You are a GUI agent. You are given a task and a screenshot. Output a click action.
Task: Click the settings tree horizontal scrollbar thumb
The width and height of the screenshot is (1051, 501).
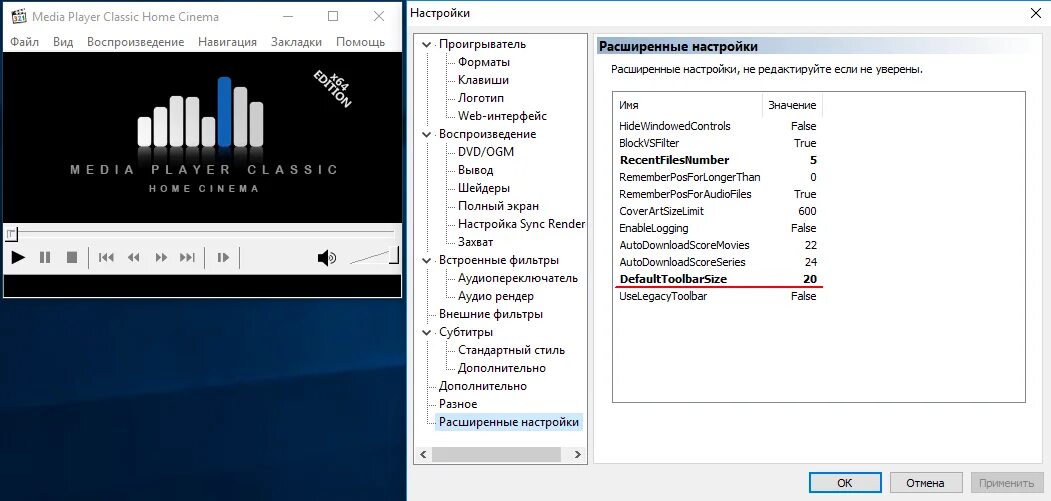[x=496, y=455]
